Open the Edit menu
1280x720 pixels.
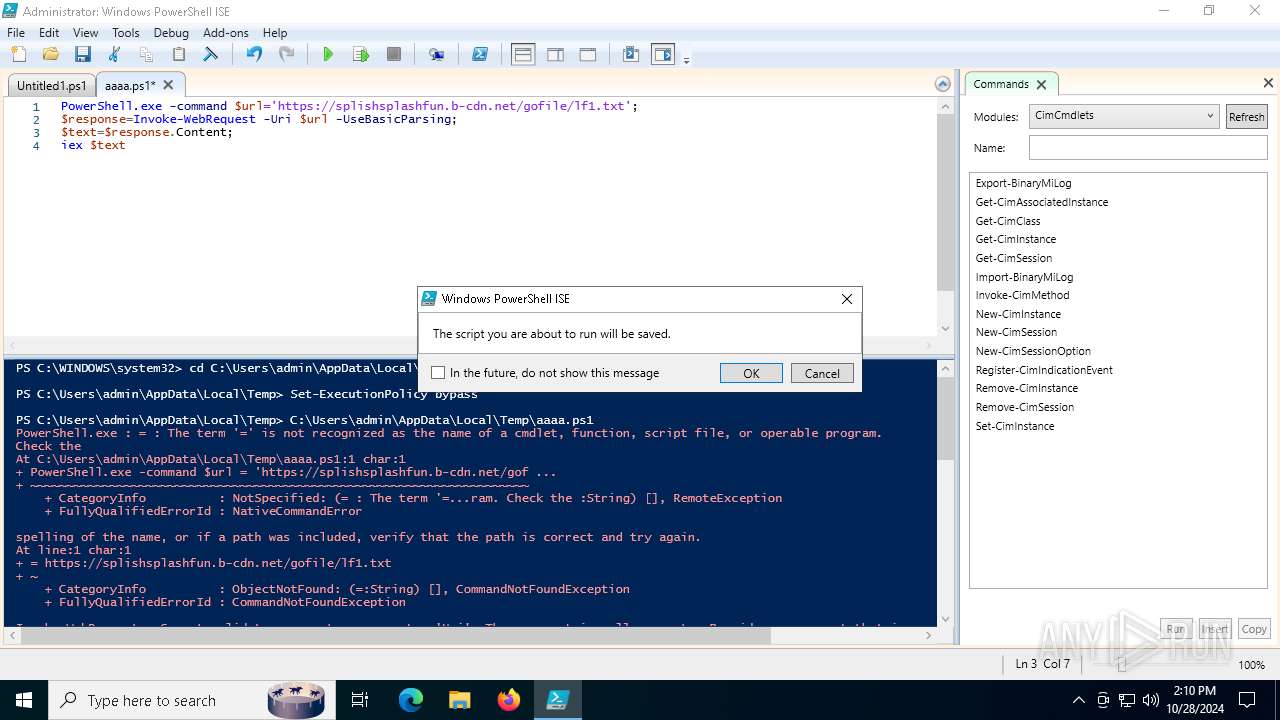pyautogui.click(x=49, y=33)
